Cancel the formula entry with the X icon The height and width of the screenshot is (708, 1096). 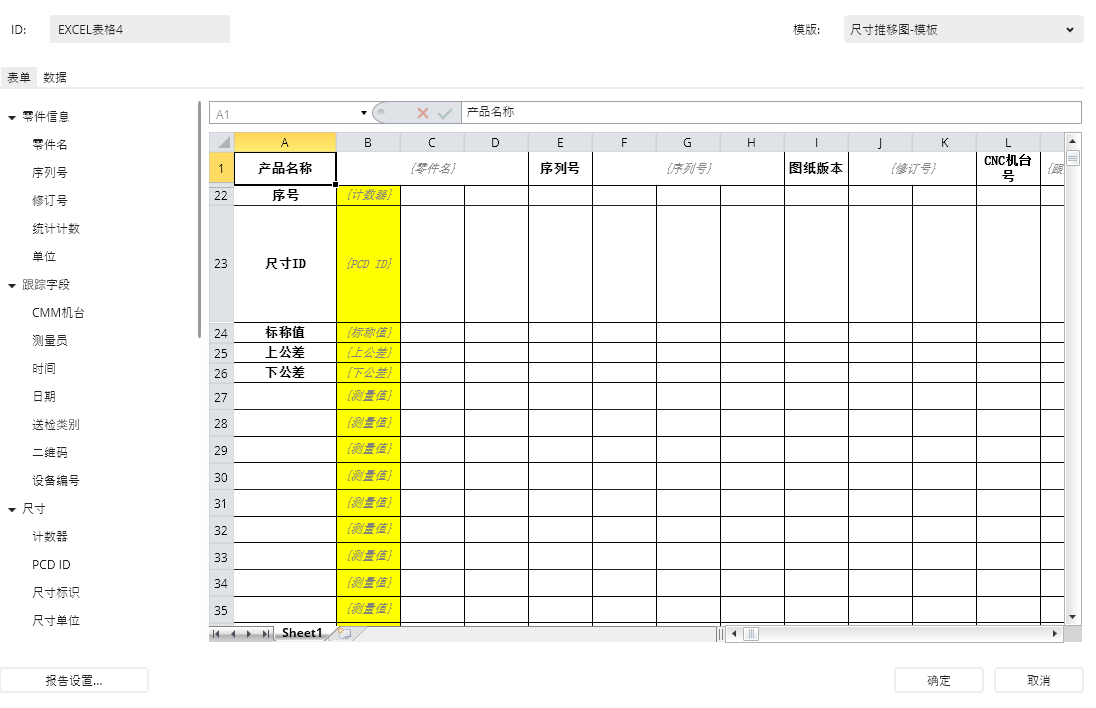(421, 113)
